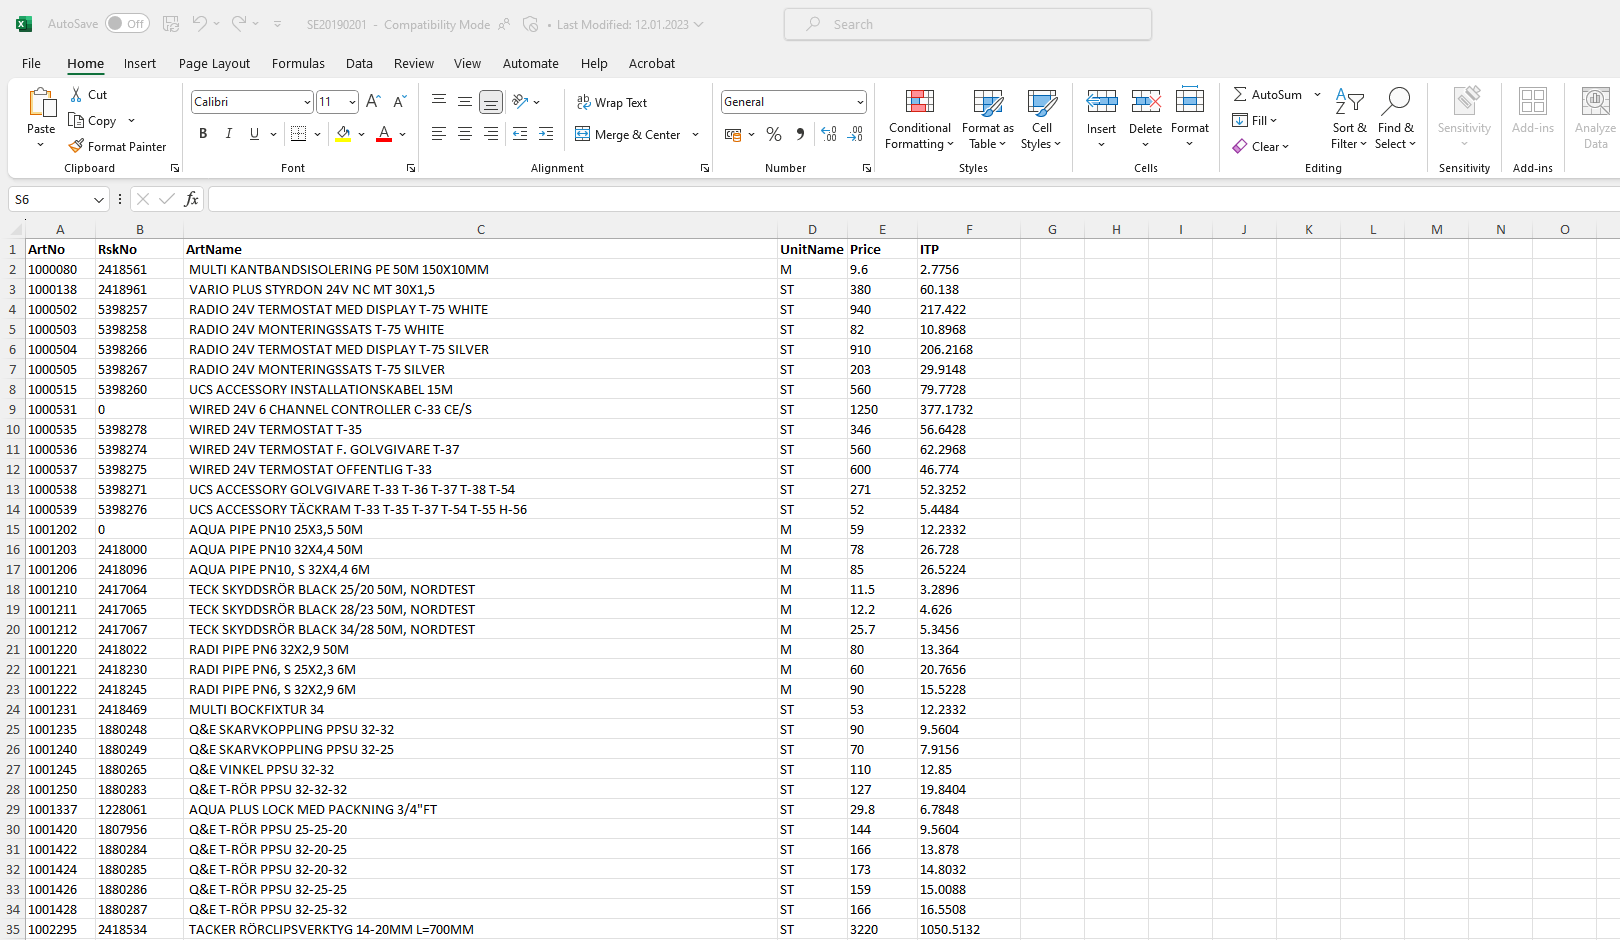1620x940 pixels.
Task: Click the Copy icon
Action: (77, 120)
